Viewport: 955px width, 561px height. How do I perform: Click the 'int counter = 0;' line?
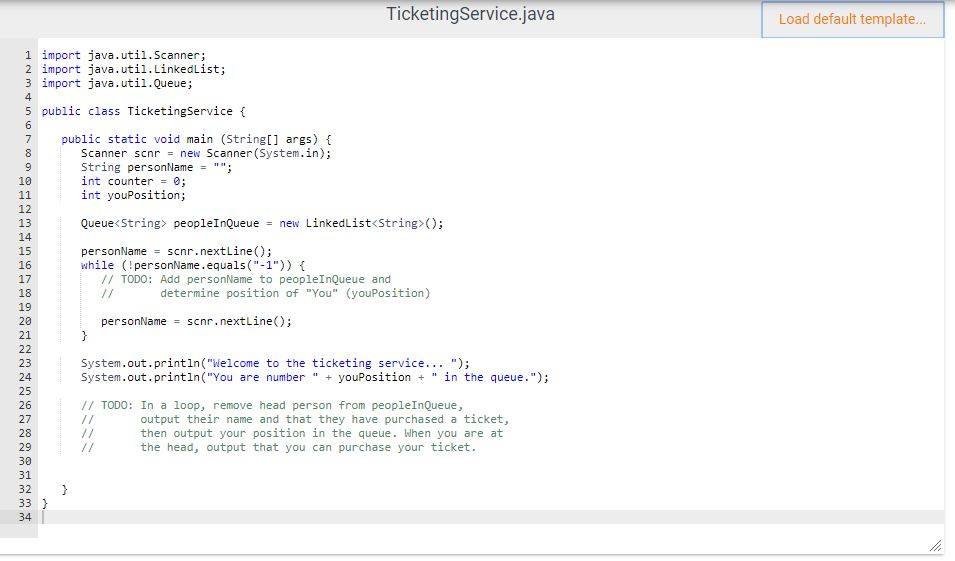tap(133, 182)
